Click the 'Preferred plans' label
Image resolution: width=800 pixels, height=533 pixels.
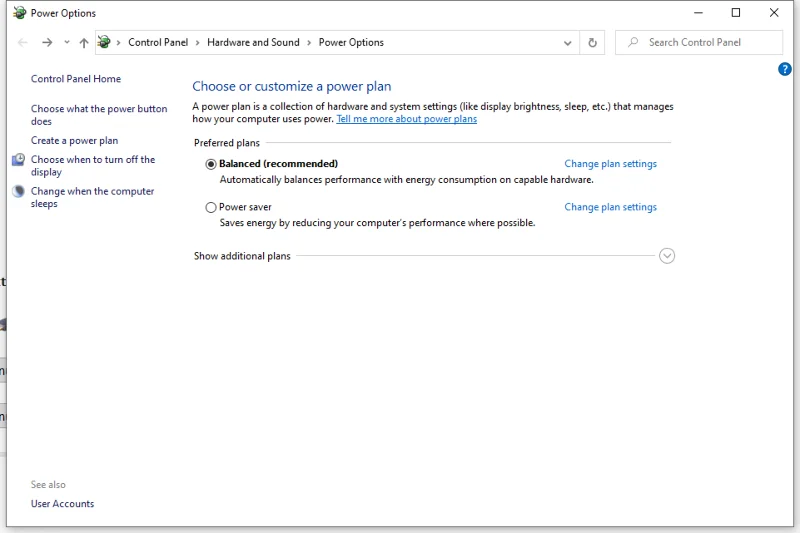pyautogui.click(x=227, y=143)
